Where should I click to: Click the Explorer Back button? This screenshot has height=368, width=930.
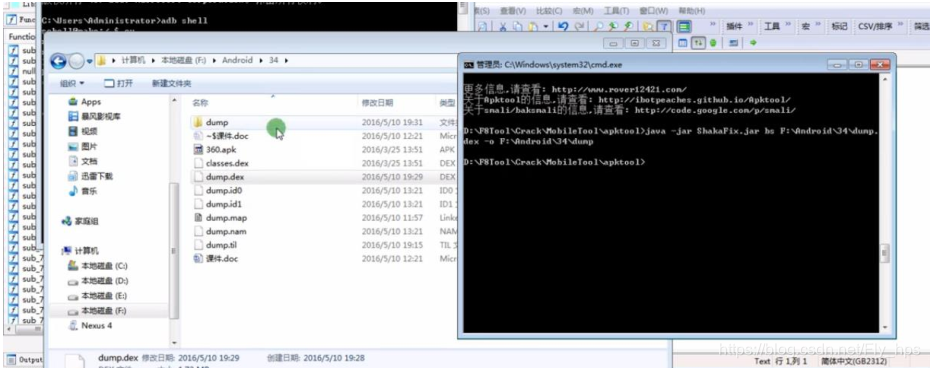58,61
